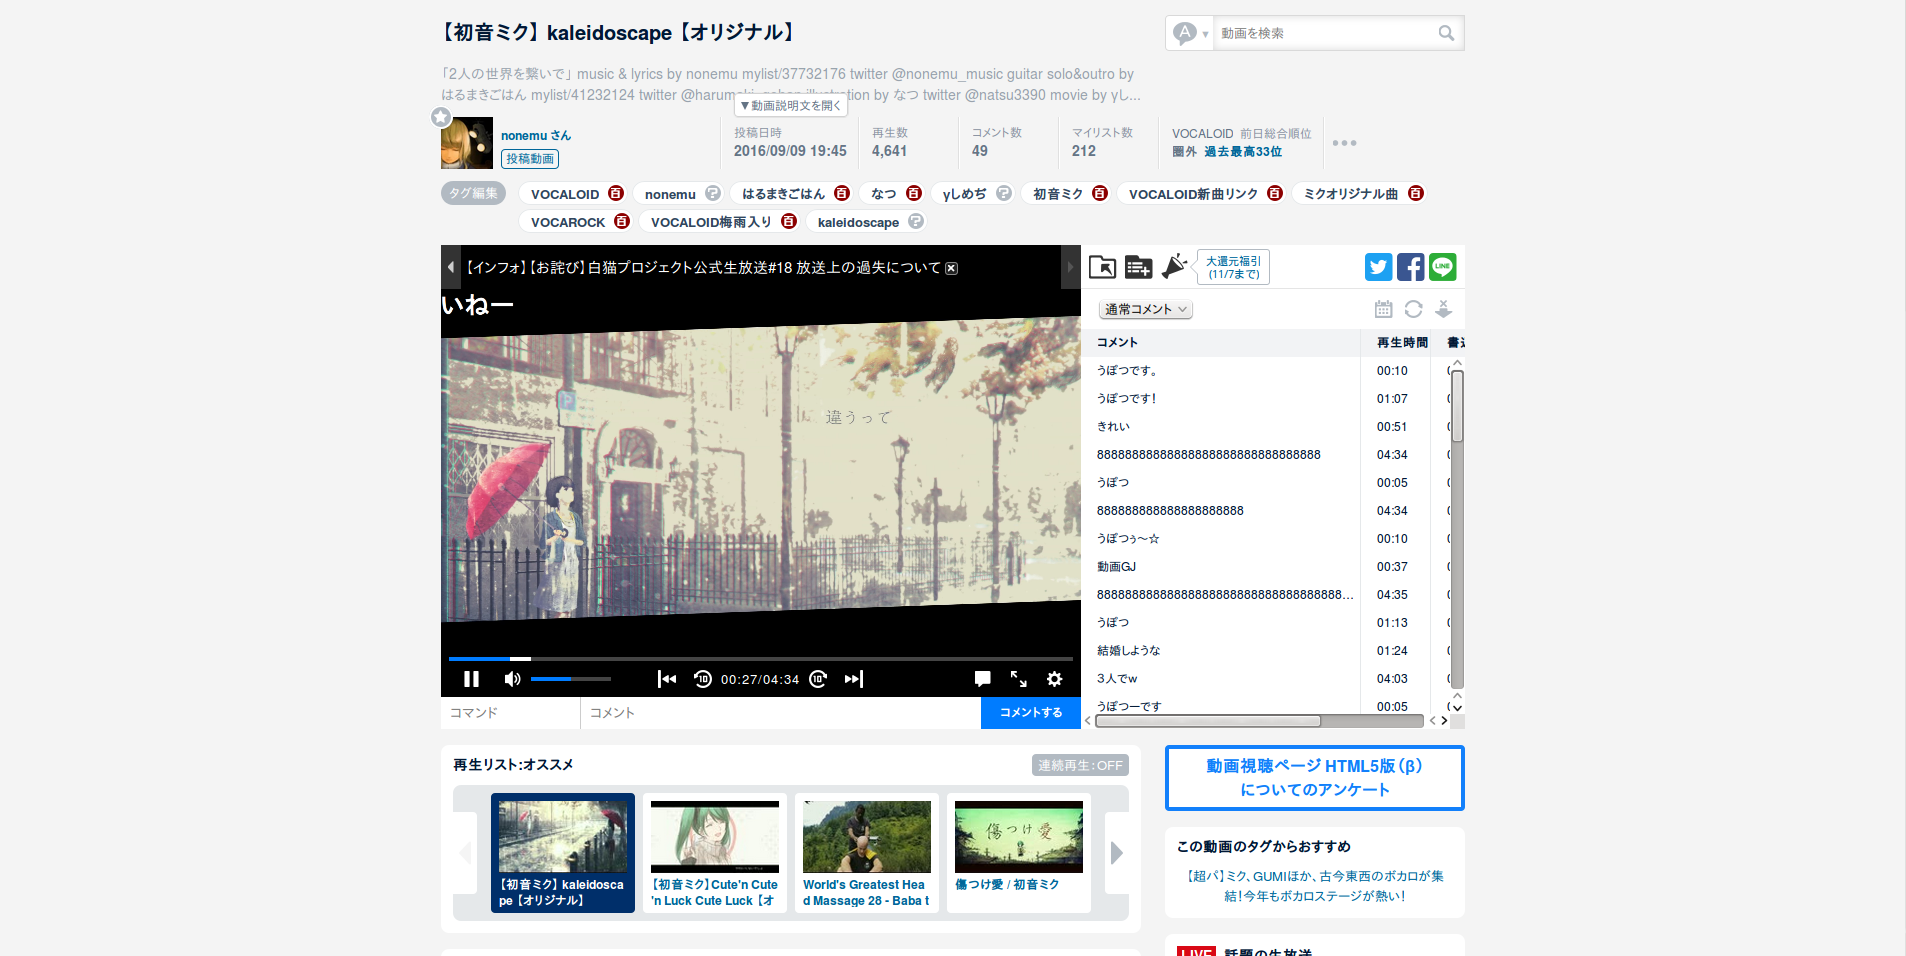Screen dimensions: 1906x956
Task: Open dictionary icon beside VOCALOID tag
Action: click(616, 193)
